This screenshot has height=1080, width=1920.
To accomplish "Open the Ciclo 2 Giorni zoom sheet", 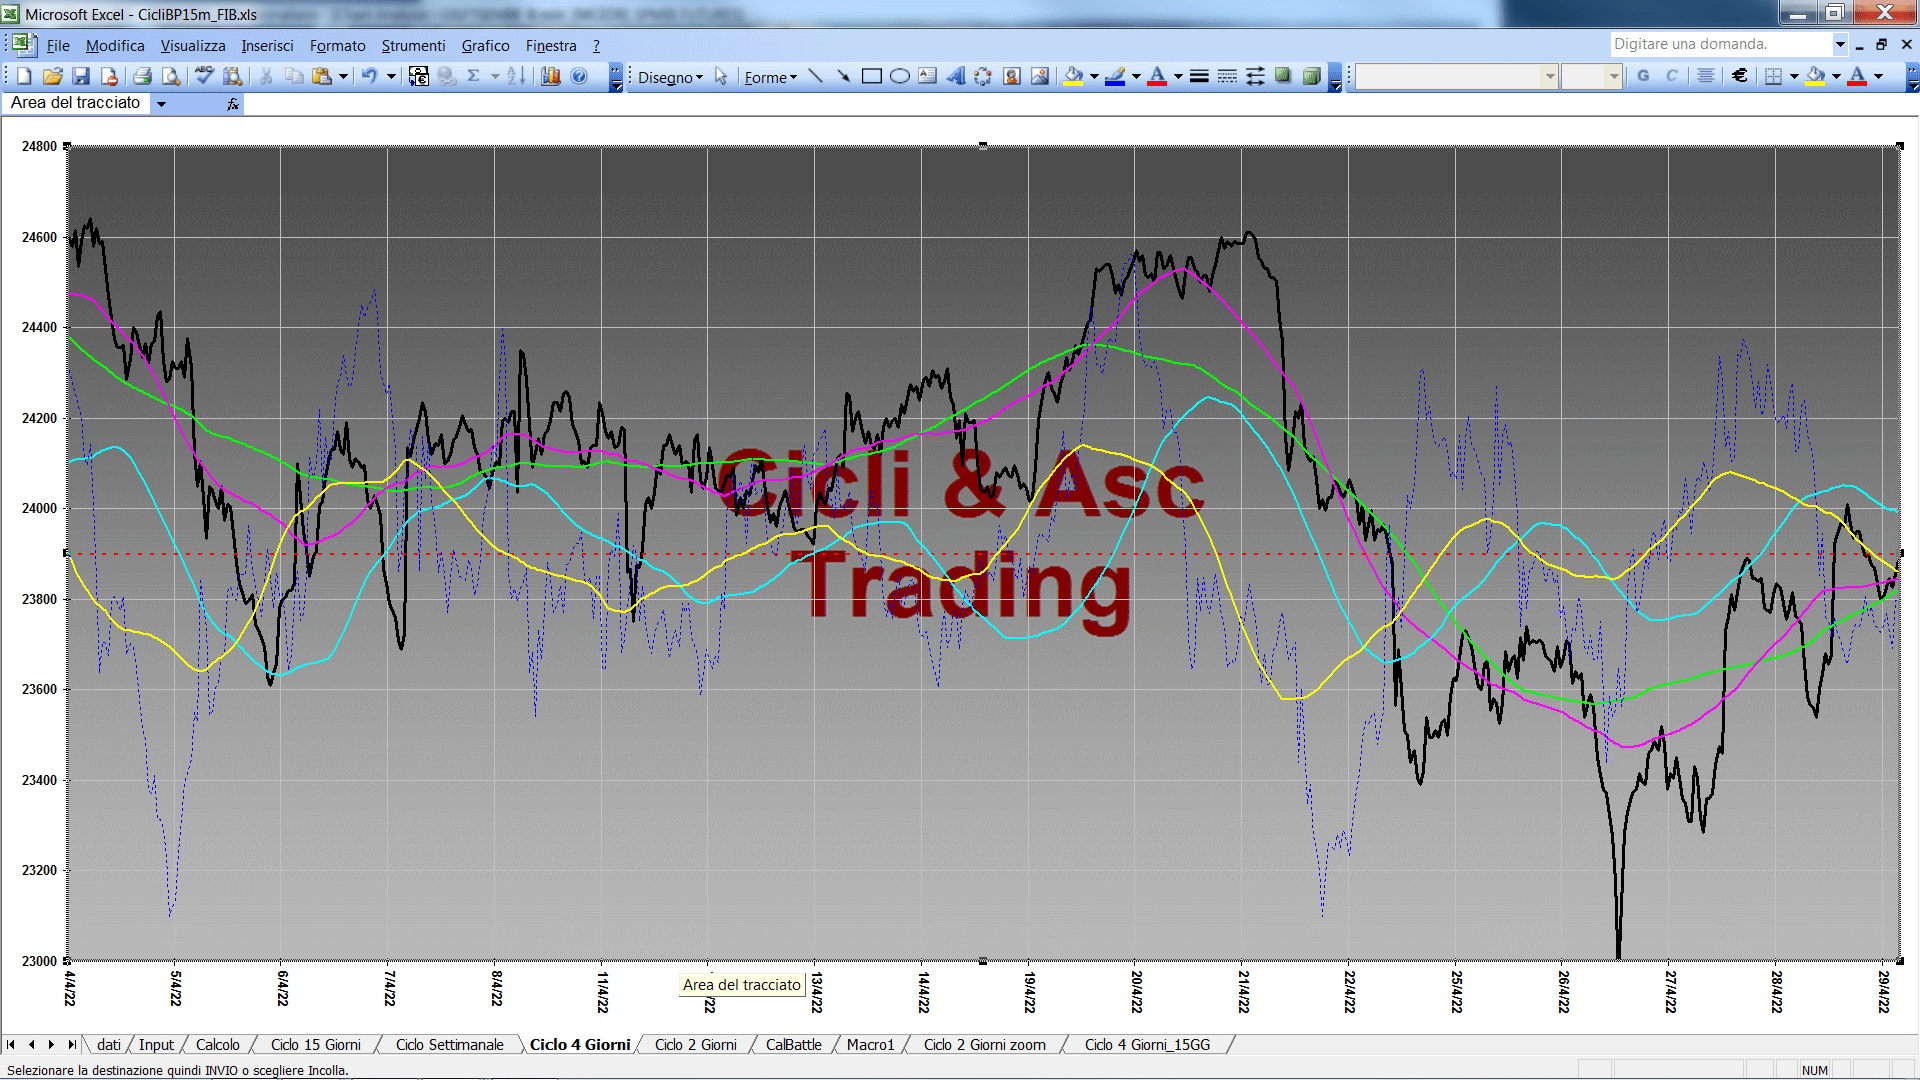I will pos(984,1045).
